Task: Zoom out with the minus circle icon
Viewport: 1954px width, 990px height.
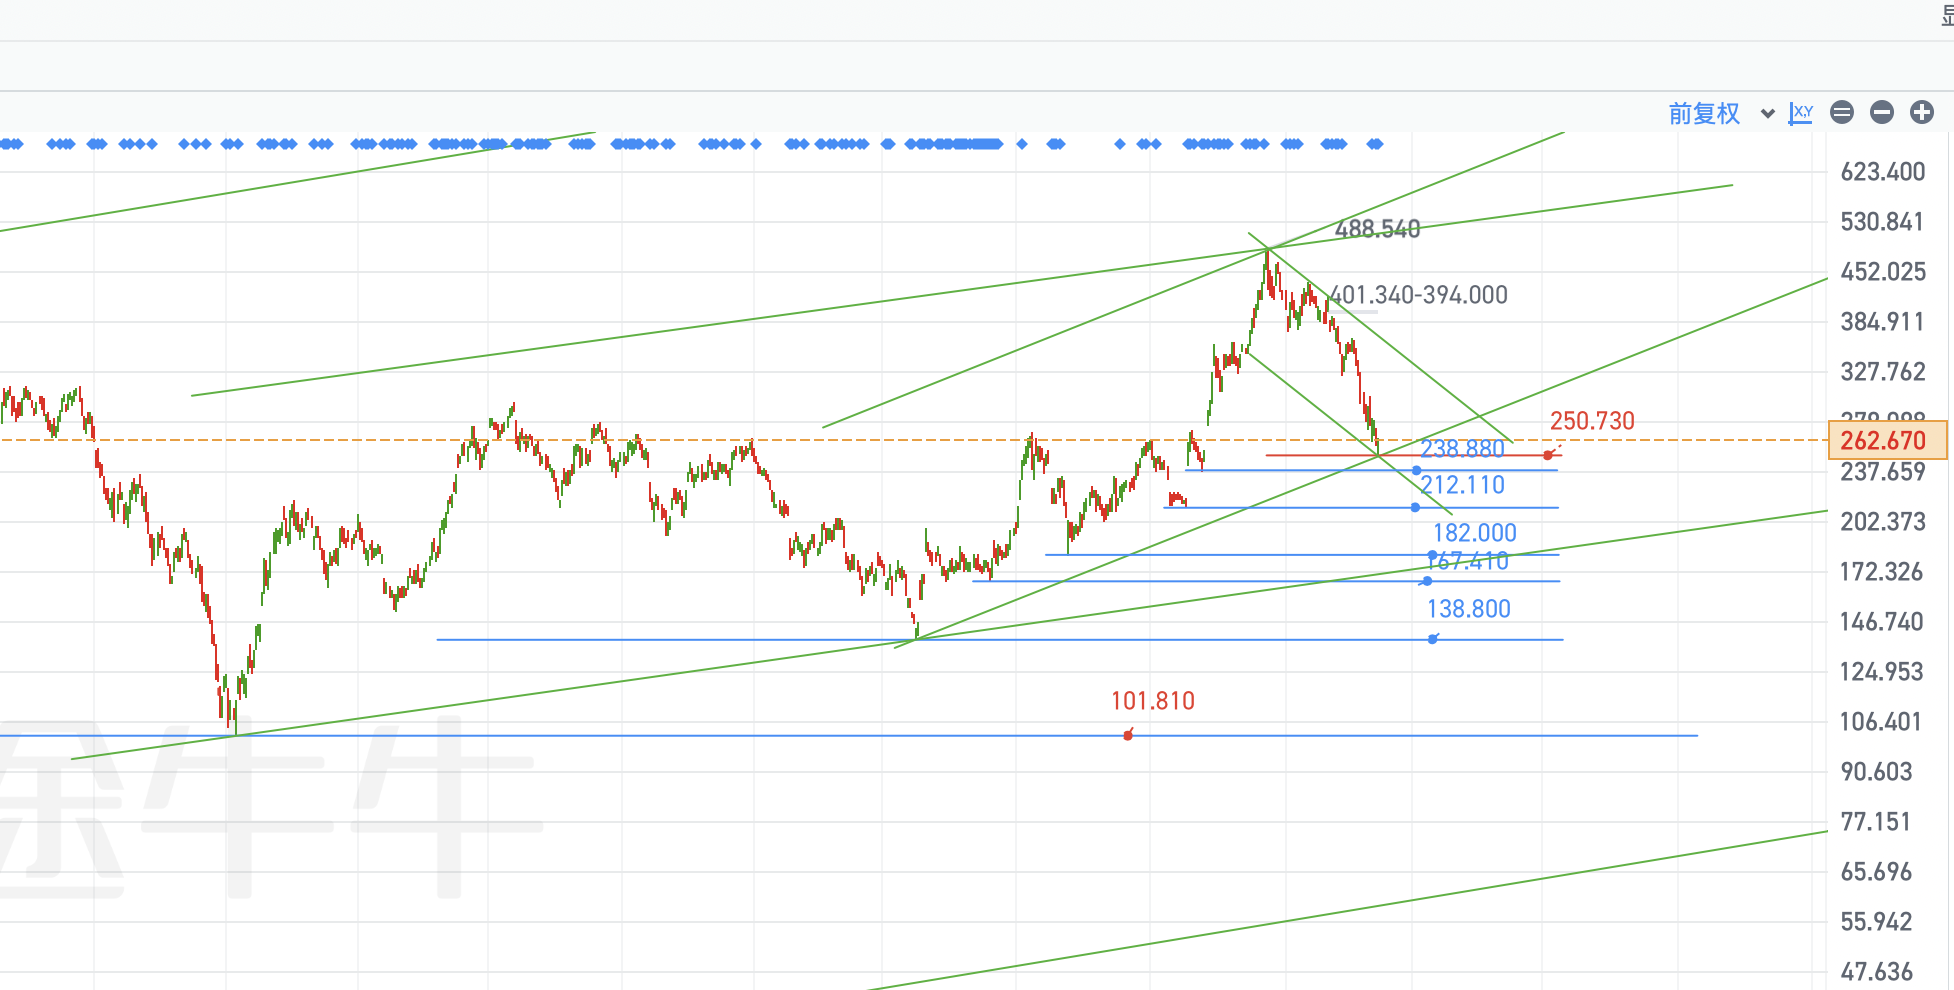Action: coord(1882,113)
